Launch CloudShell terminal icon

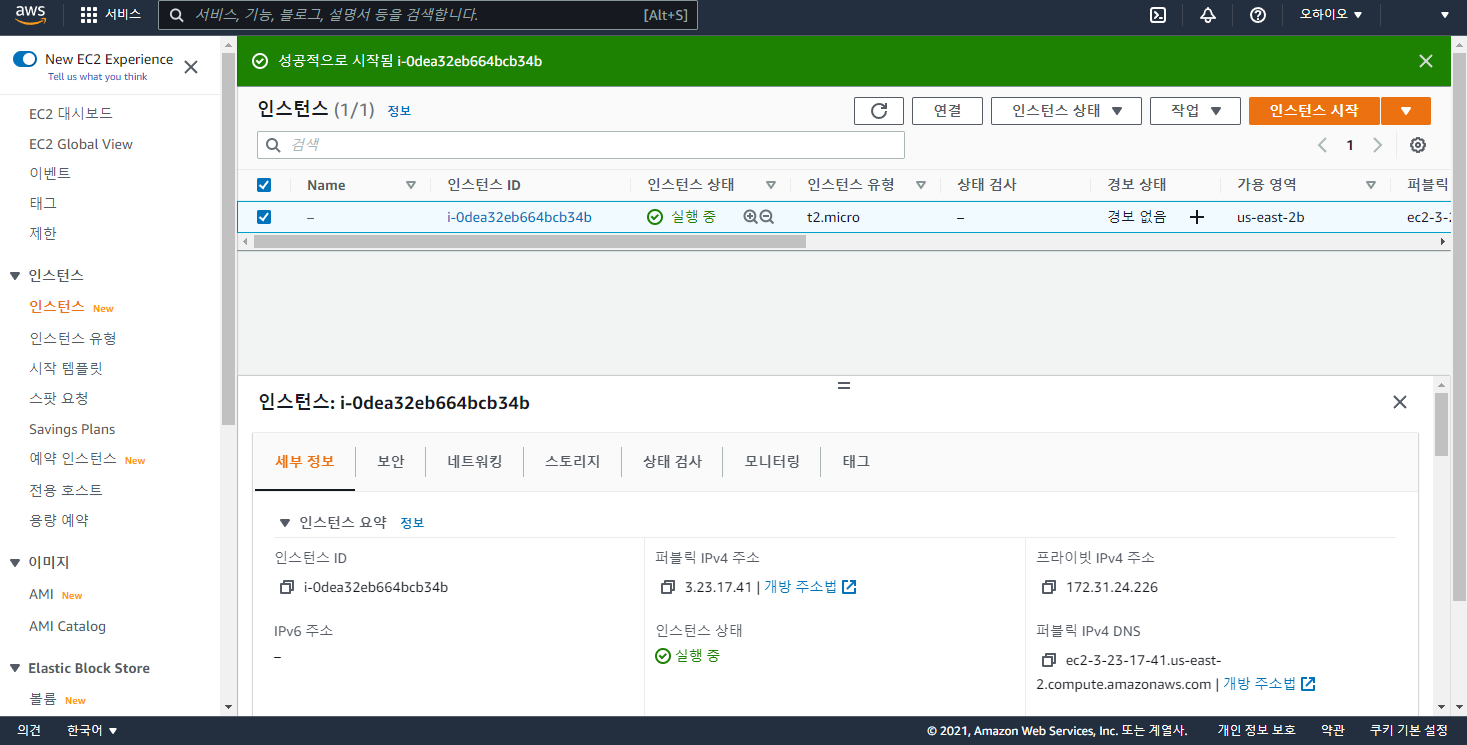(1158, 15)
